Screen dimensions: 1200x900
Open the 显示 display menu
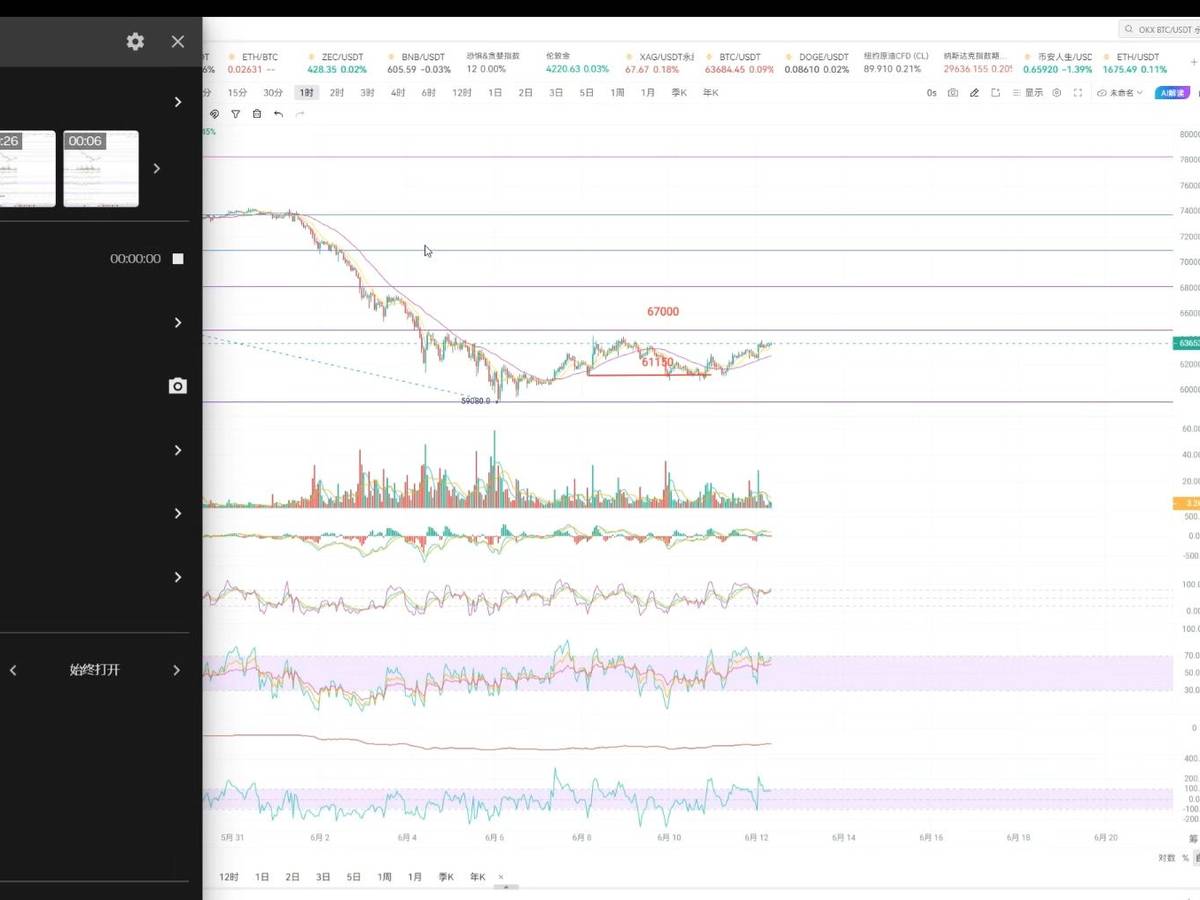tap(1028, 93)
